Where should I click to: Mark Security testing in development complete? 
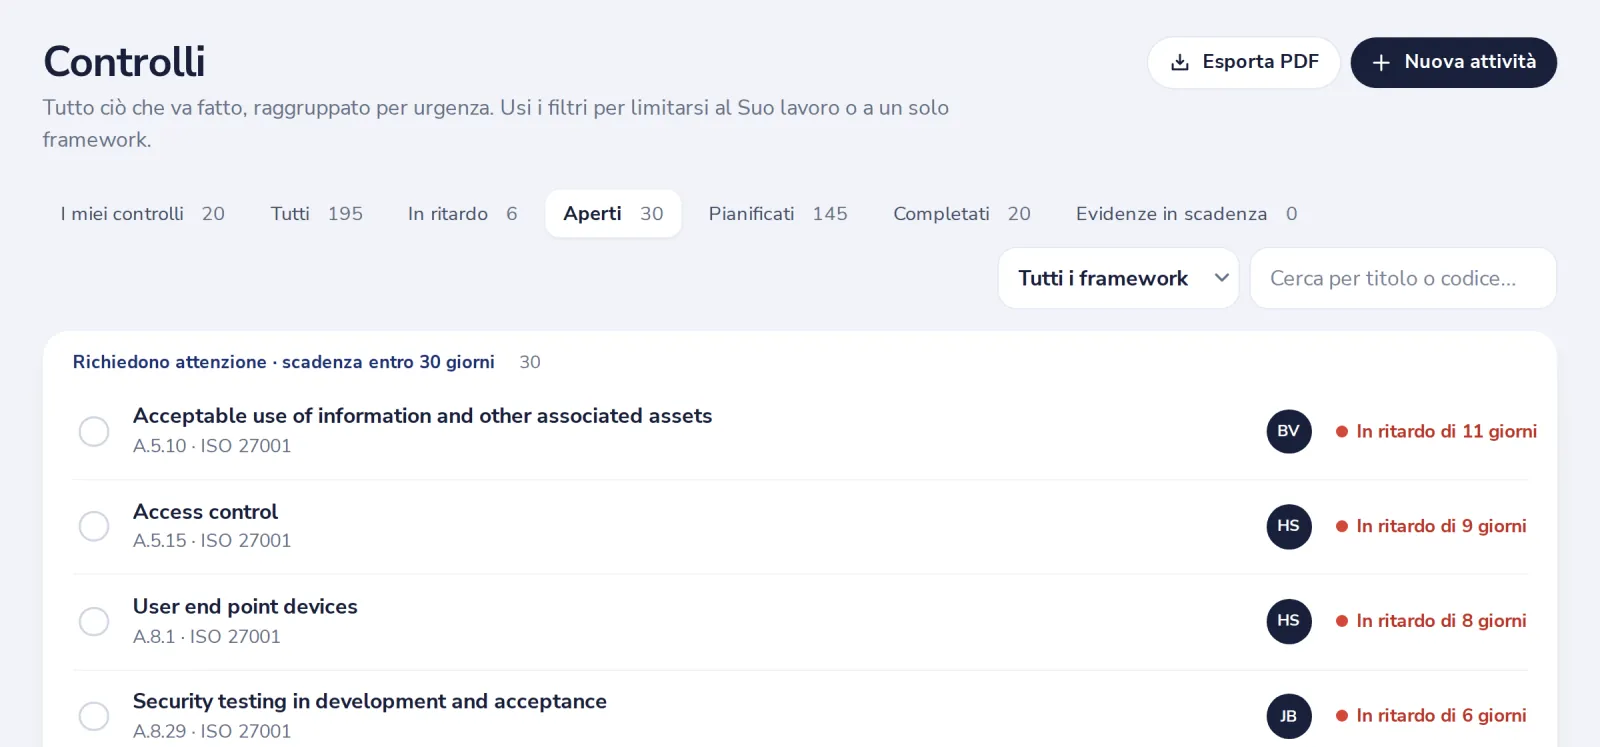tap(94, 716)
